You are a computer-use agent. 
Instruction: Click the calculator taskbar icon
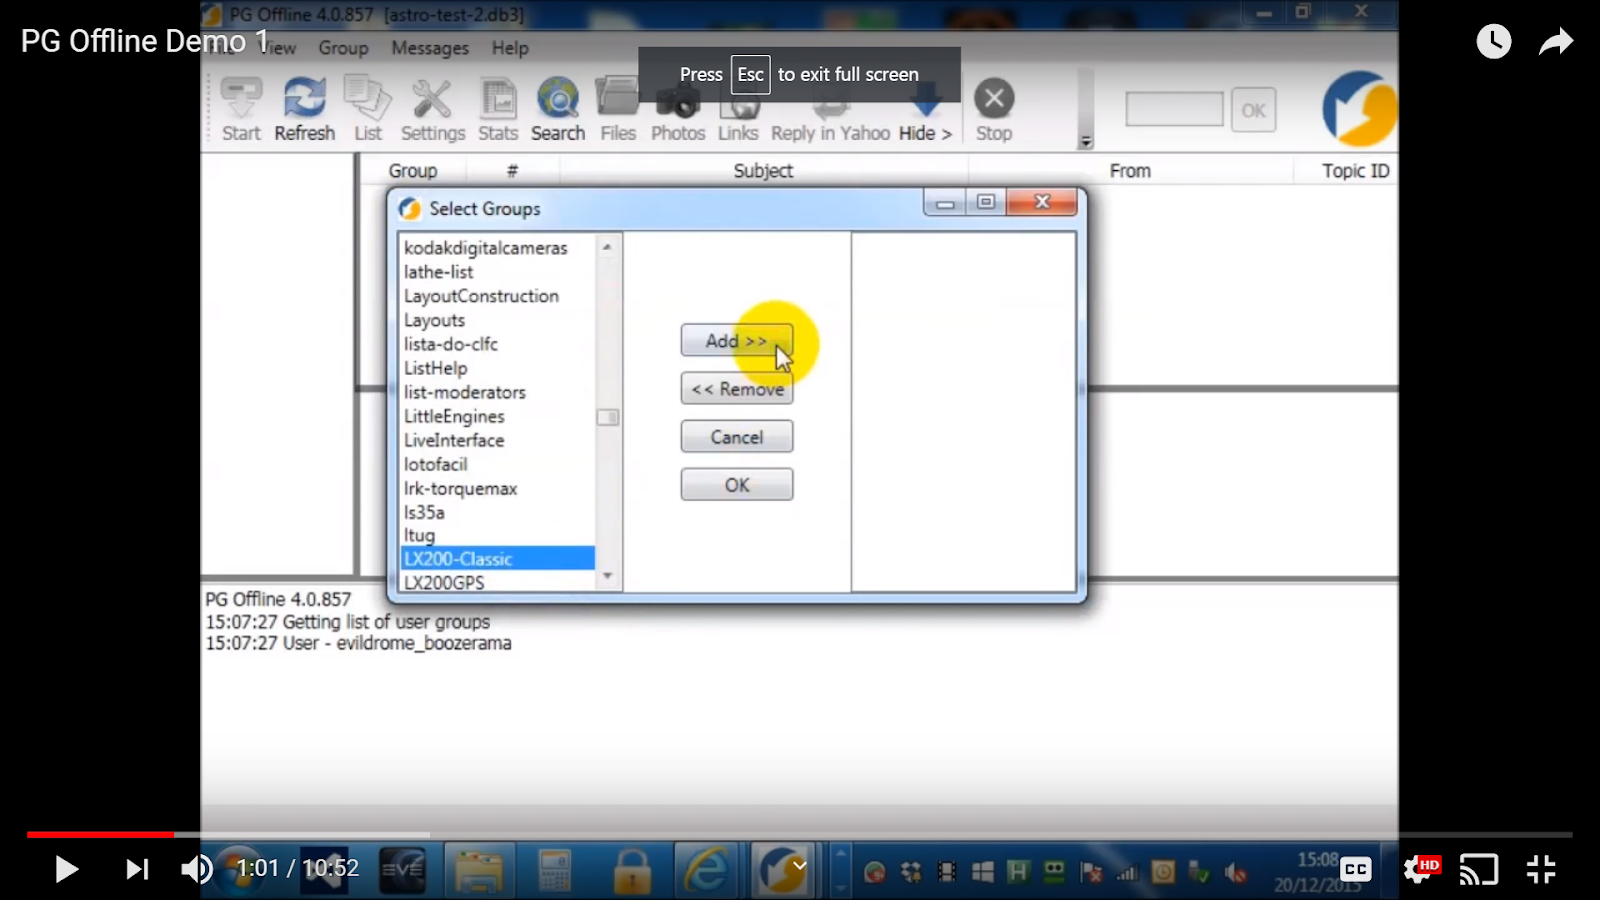(554, 871)
